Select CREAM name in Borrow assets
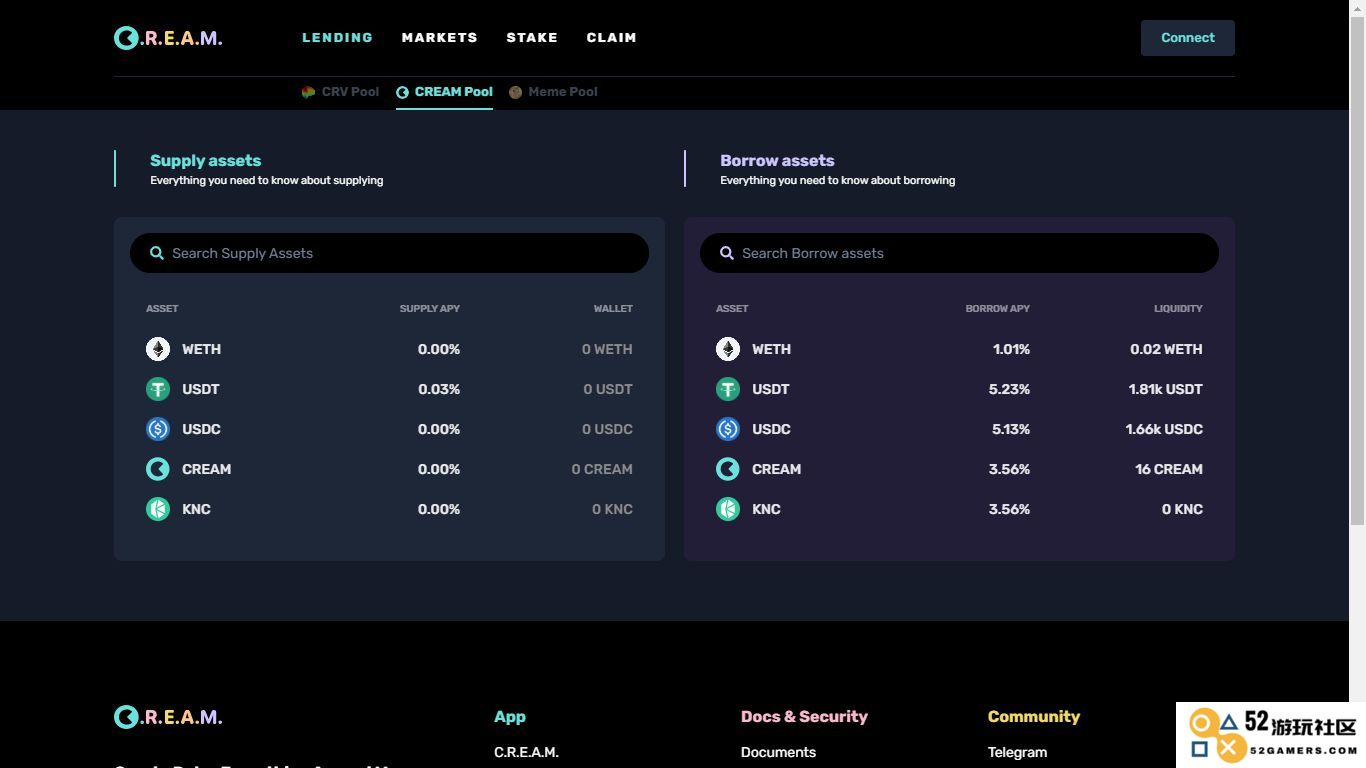1366x768 pixels. point(776,469)
